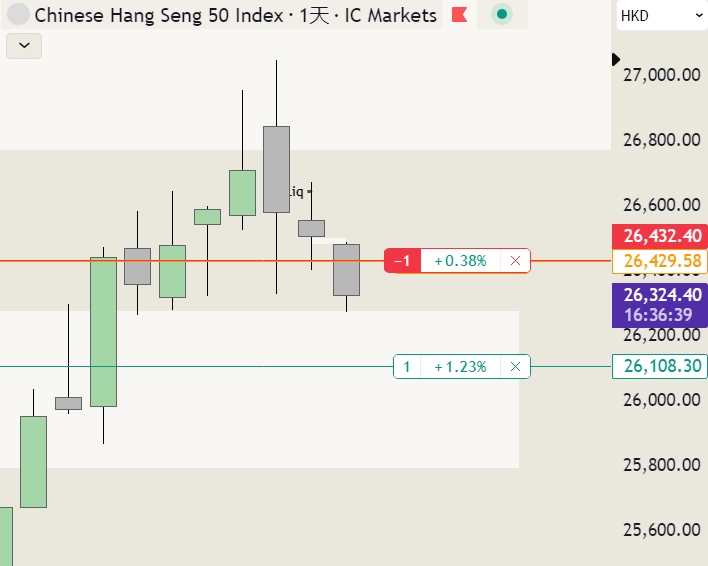The width and height of the screenshot is (708, 566).
Task: Click the red flag icon beside IC Markets
Action: pyautogui.click(x=460, y=15)
